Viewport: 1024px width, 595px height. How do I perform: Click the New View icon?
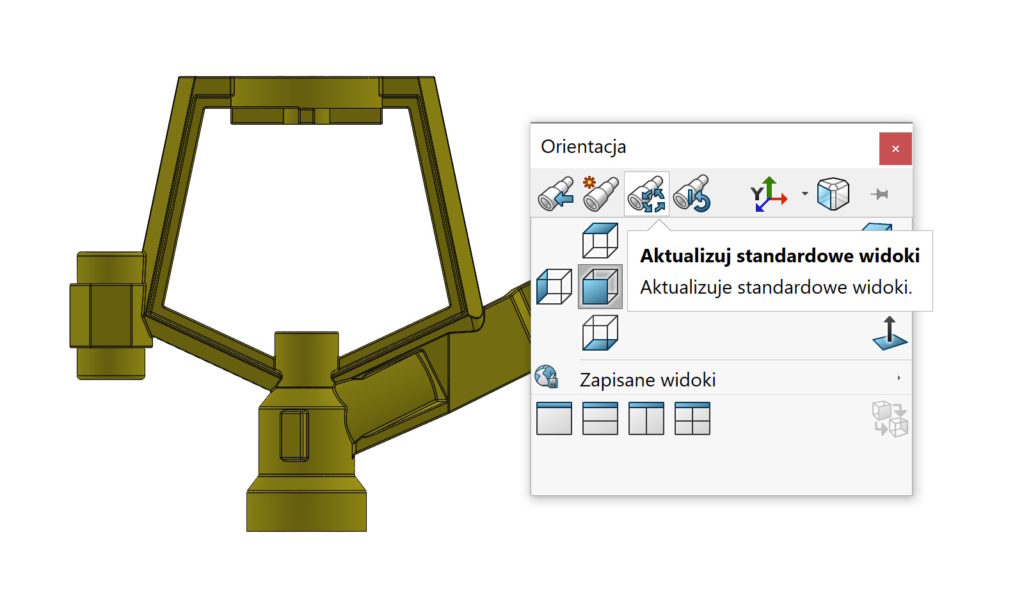tap(601, 194)
